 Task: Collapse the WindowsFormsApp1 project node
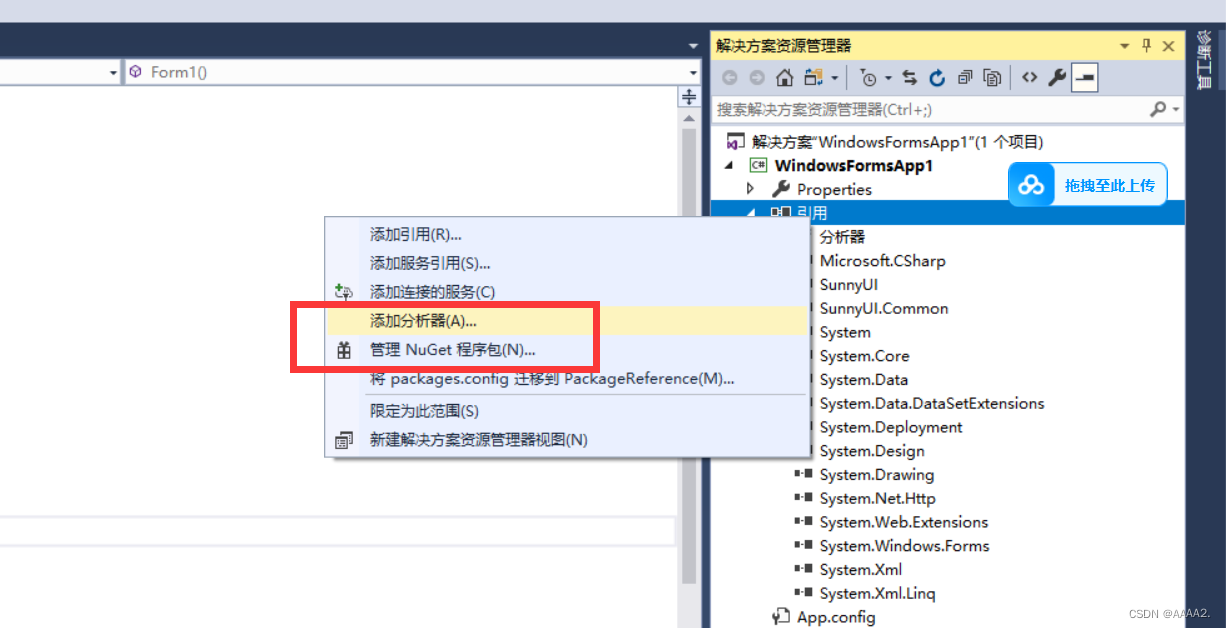pyautogui.click(x=728, y=165)
